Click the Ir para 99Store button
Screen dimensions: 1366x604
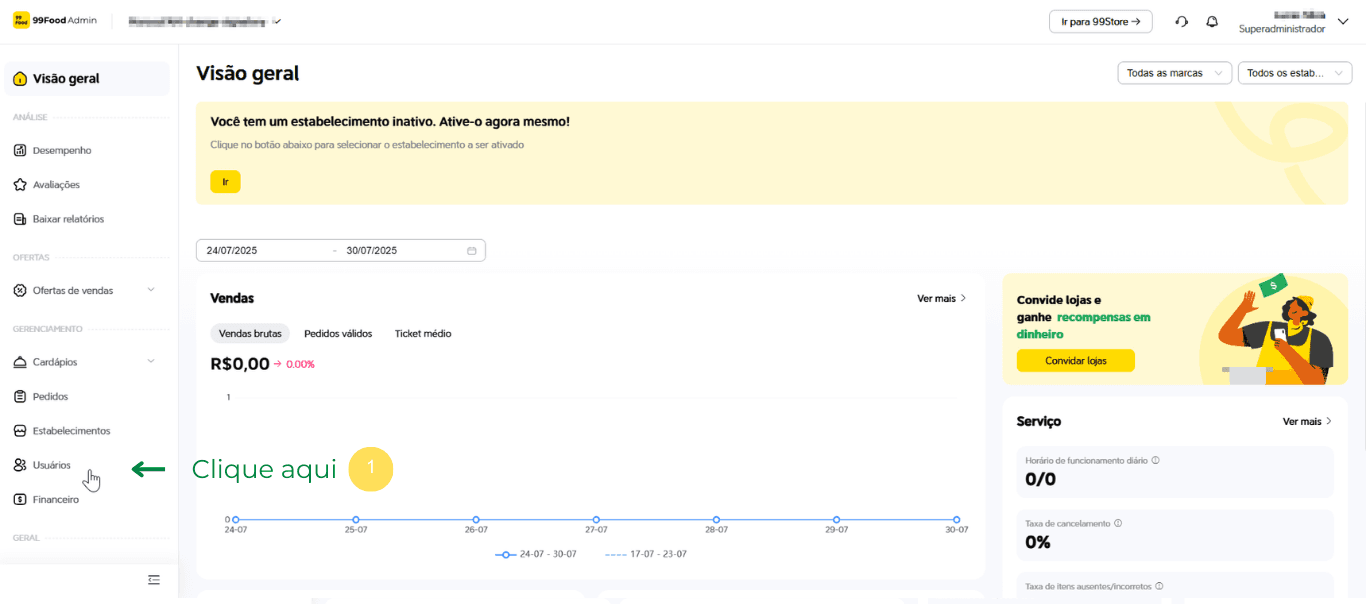point(1100,21)
